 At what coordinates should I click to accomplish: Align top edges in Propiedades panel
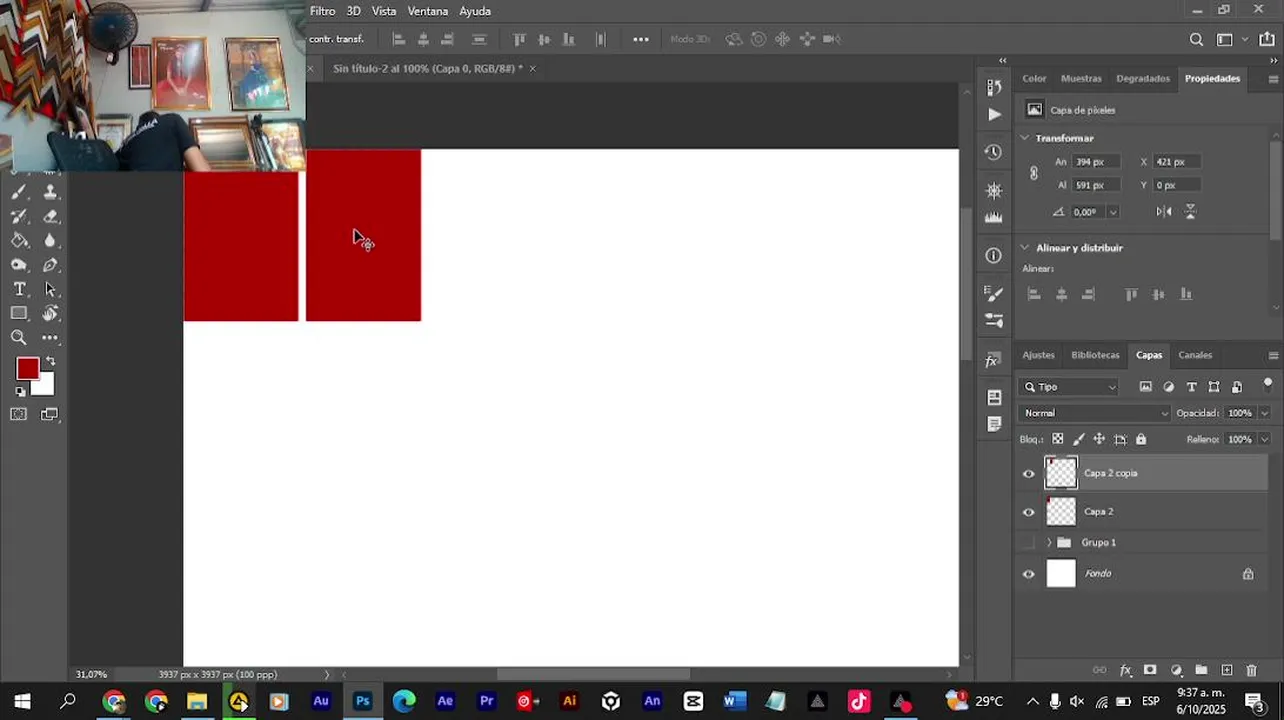click(1131, 294)
